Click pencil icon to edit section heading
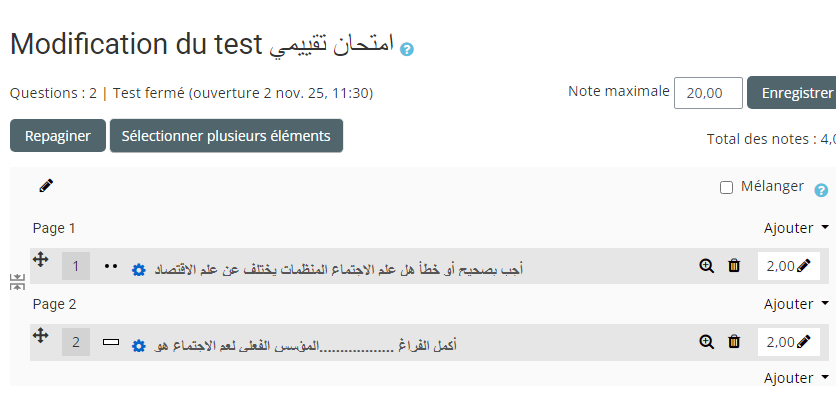This screenshot has height=420, width=836. [46, 185]
